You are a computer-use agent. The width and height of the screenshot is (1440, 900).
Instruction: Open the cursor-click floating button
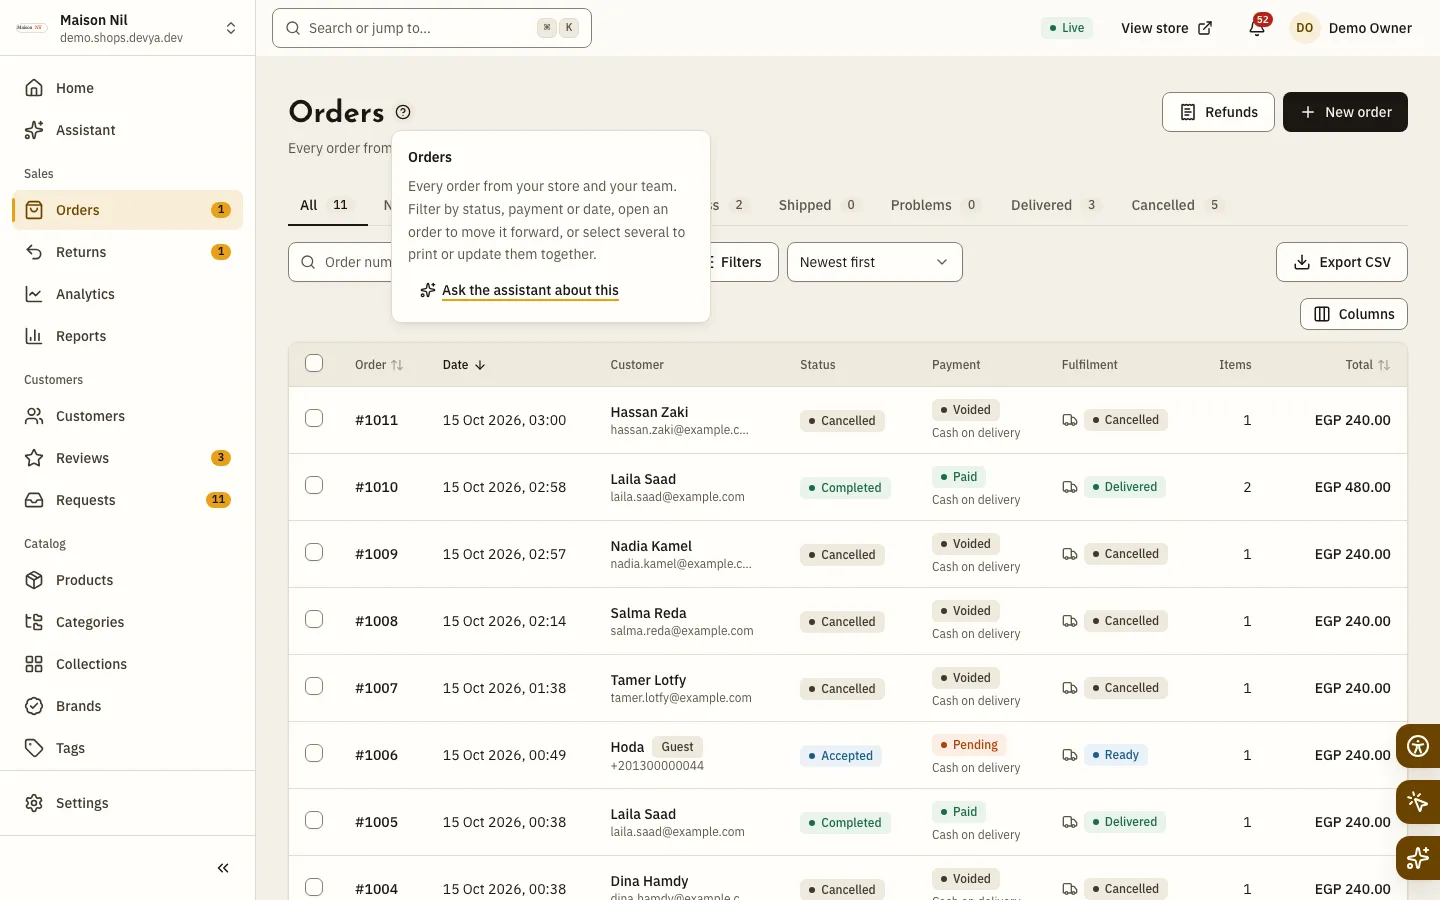pyautogui.click(x=1418, y=802)
